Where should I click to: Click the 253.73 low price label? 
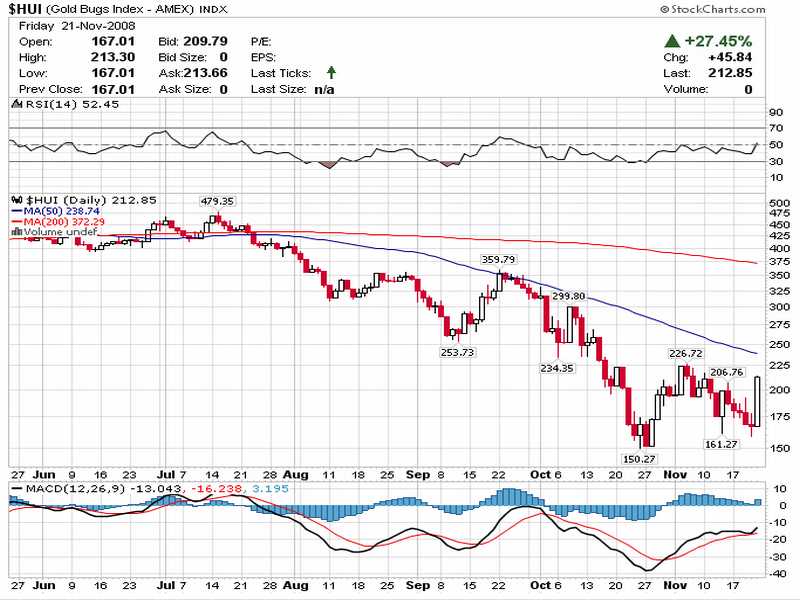pos(457,353)
